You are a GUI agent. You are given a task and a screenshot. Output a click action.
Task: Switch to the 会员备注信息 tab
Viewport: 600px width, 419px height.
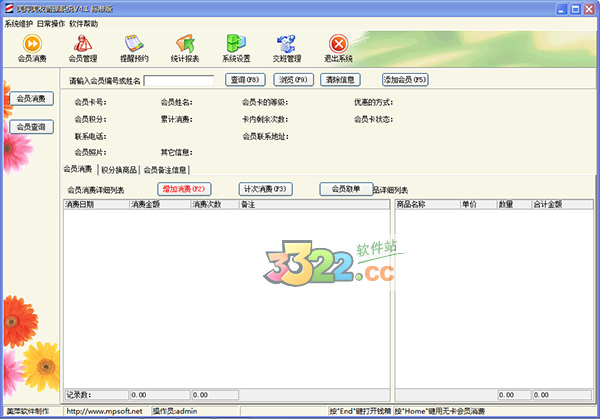click(x=165, y=170)
